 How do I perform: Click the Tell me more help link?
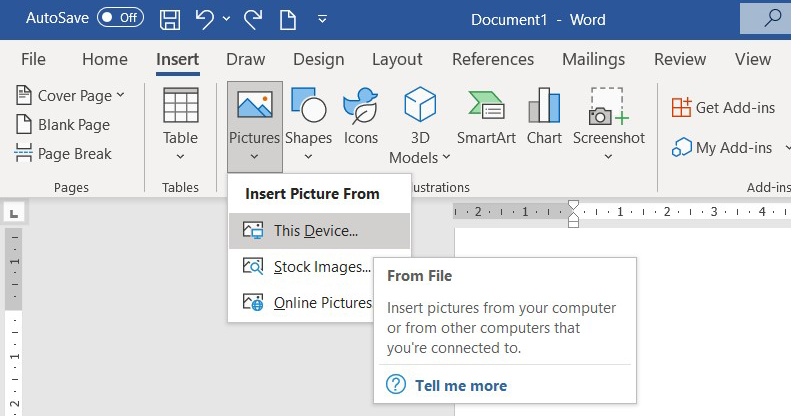tap(461, 386)
